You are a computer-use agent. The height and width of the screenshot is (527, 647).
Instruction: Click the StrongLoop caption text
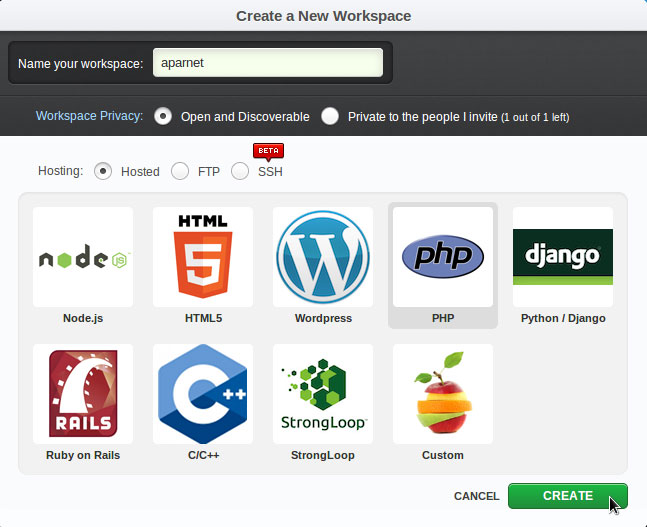point(323,455)
